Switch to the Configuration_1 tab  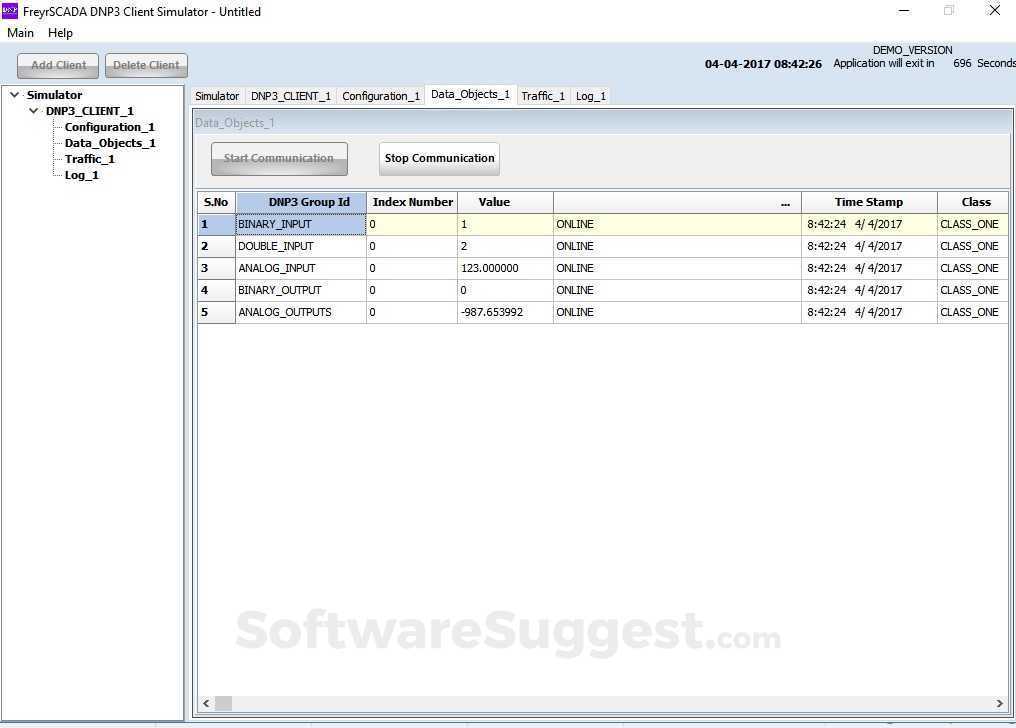pyautogui.click(x=380, y=95)
